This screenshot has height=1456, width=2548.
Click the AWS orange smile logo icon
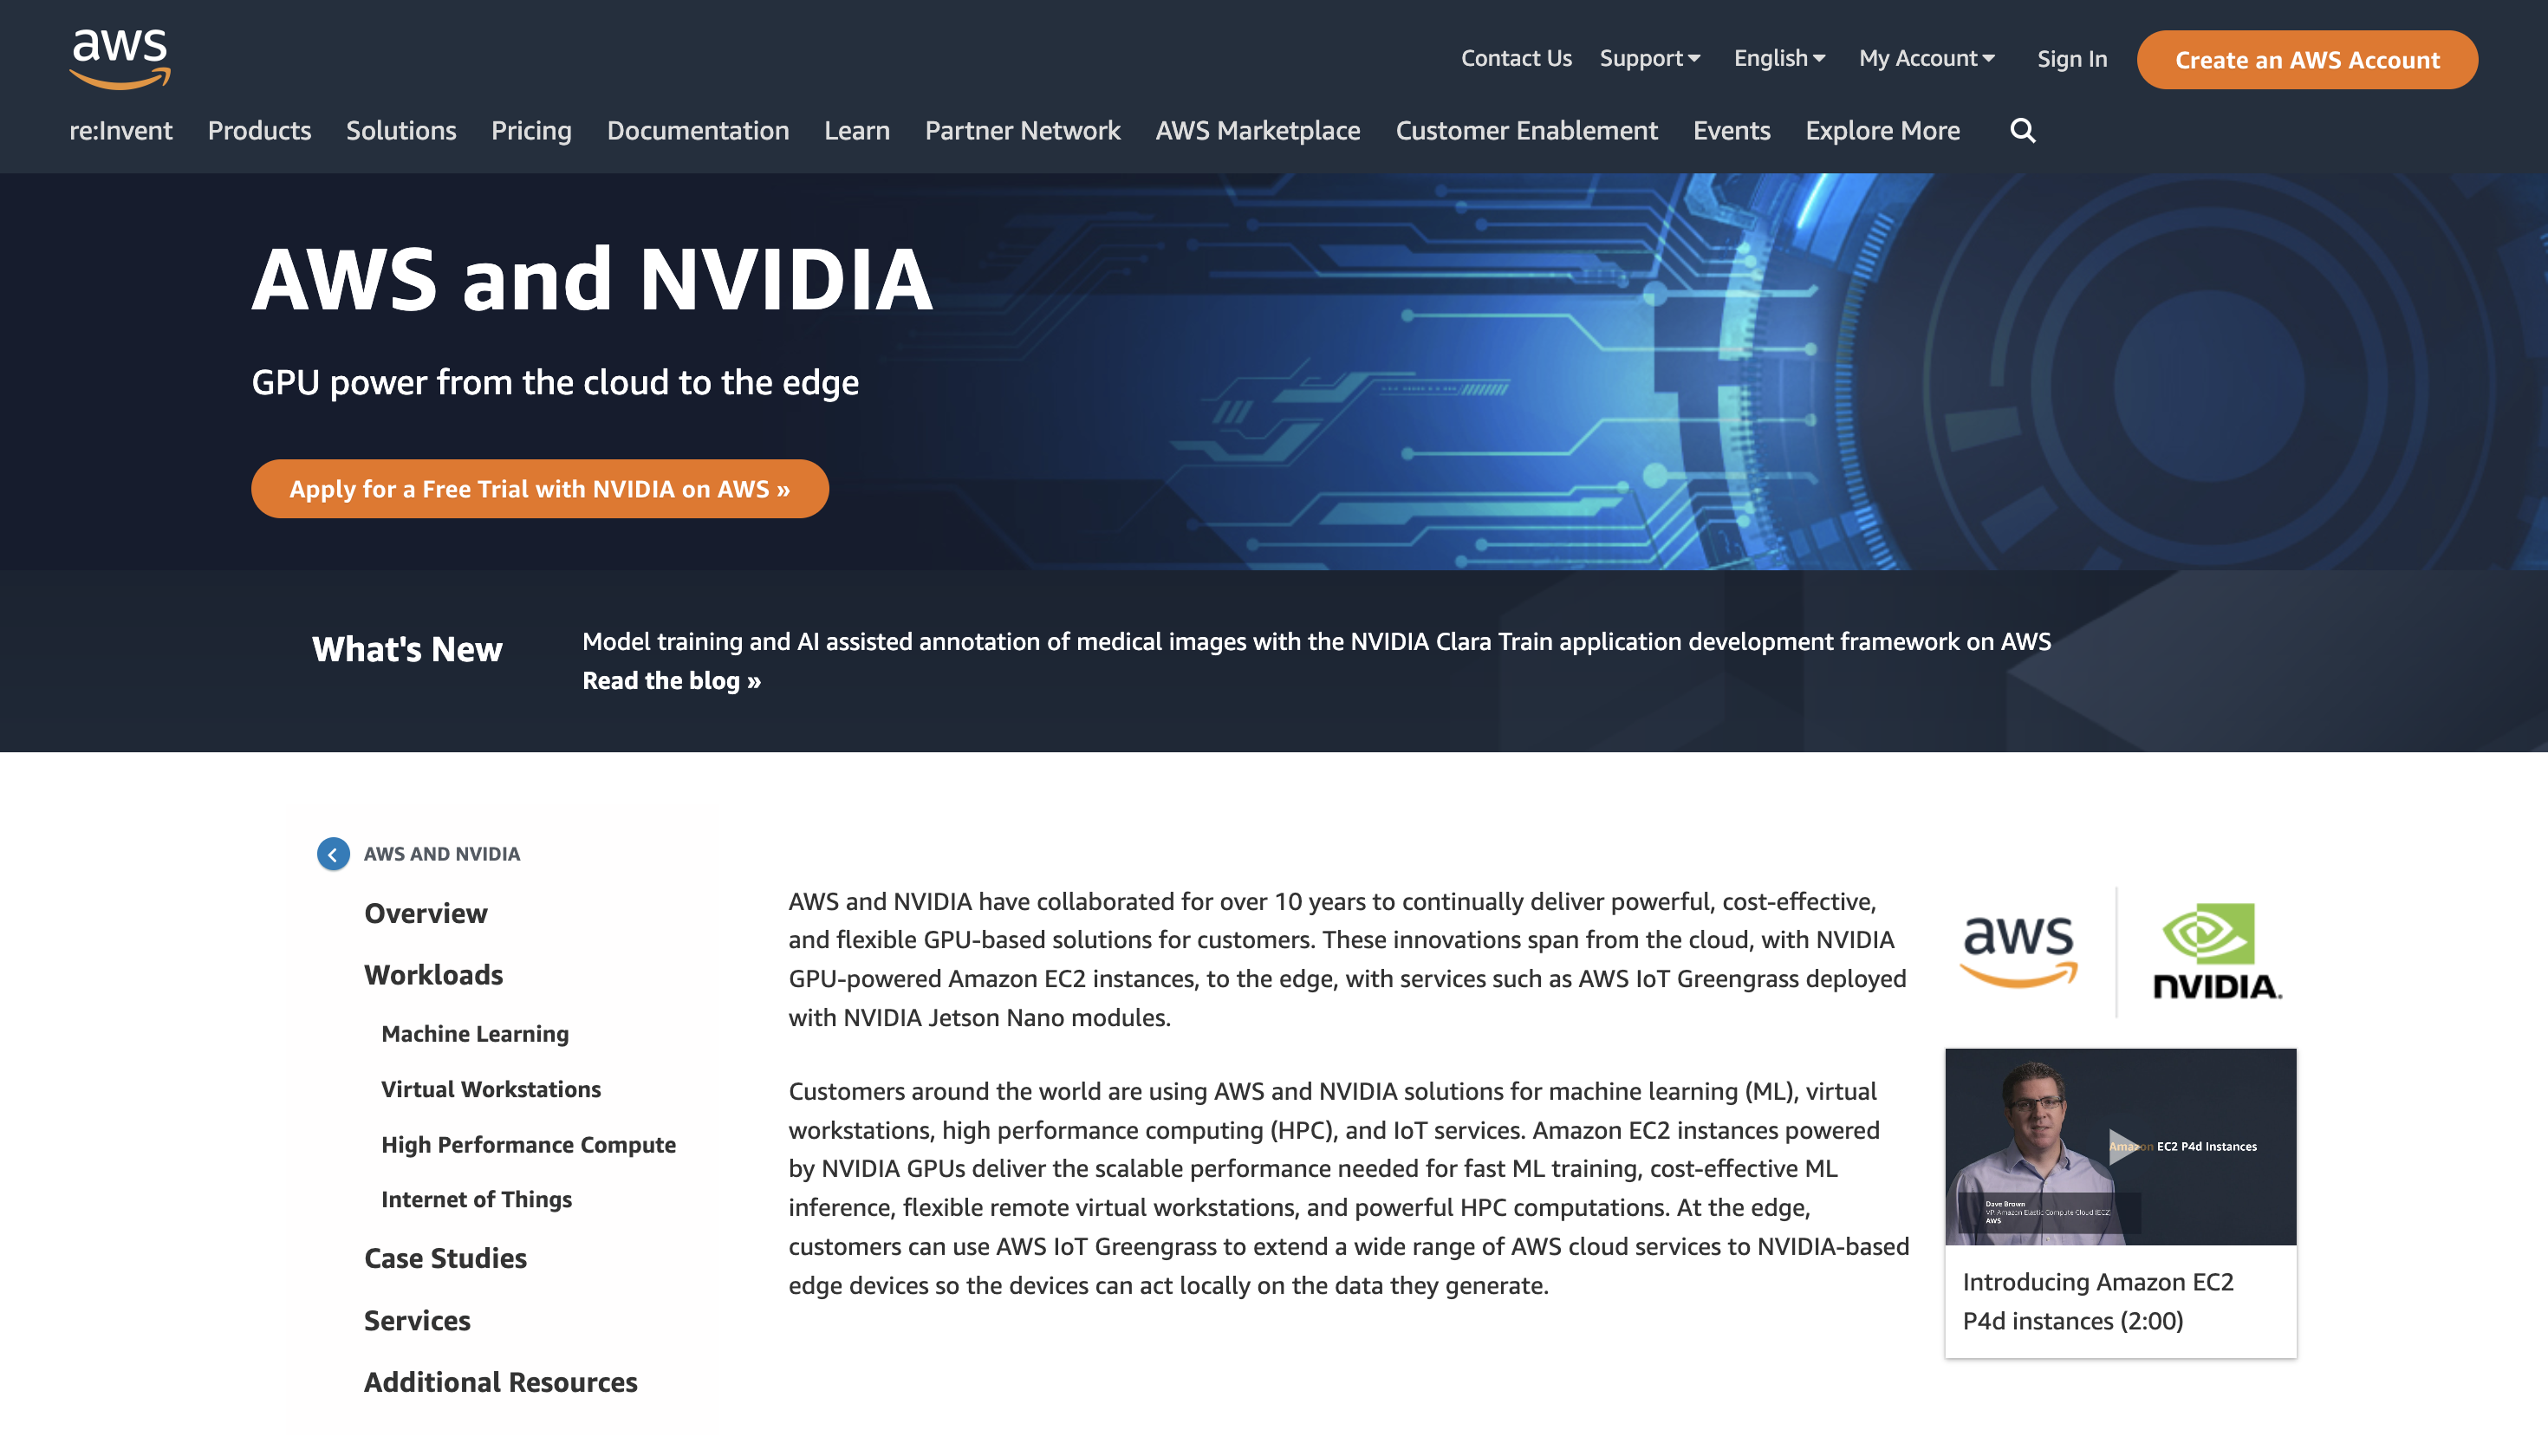click(x=119, y=56)
